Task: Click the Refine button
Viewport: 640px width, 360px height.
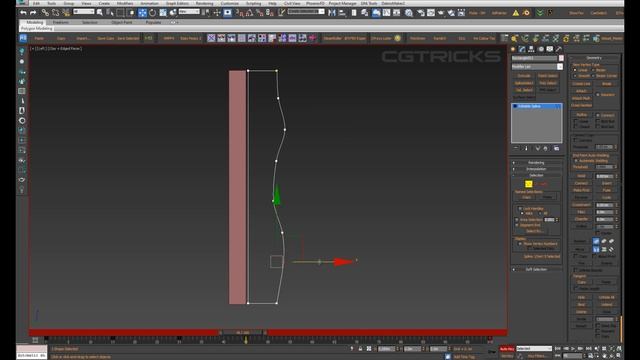Action: 582,115
